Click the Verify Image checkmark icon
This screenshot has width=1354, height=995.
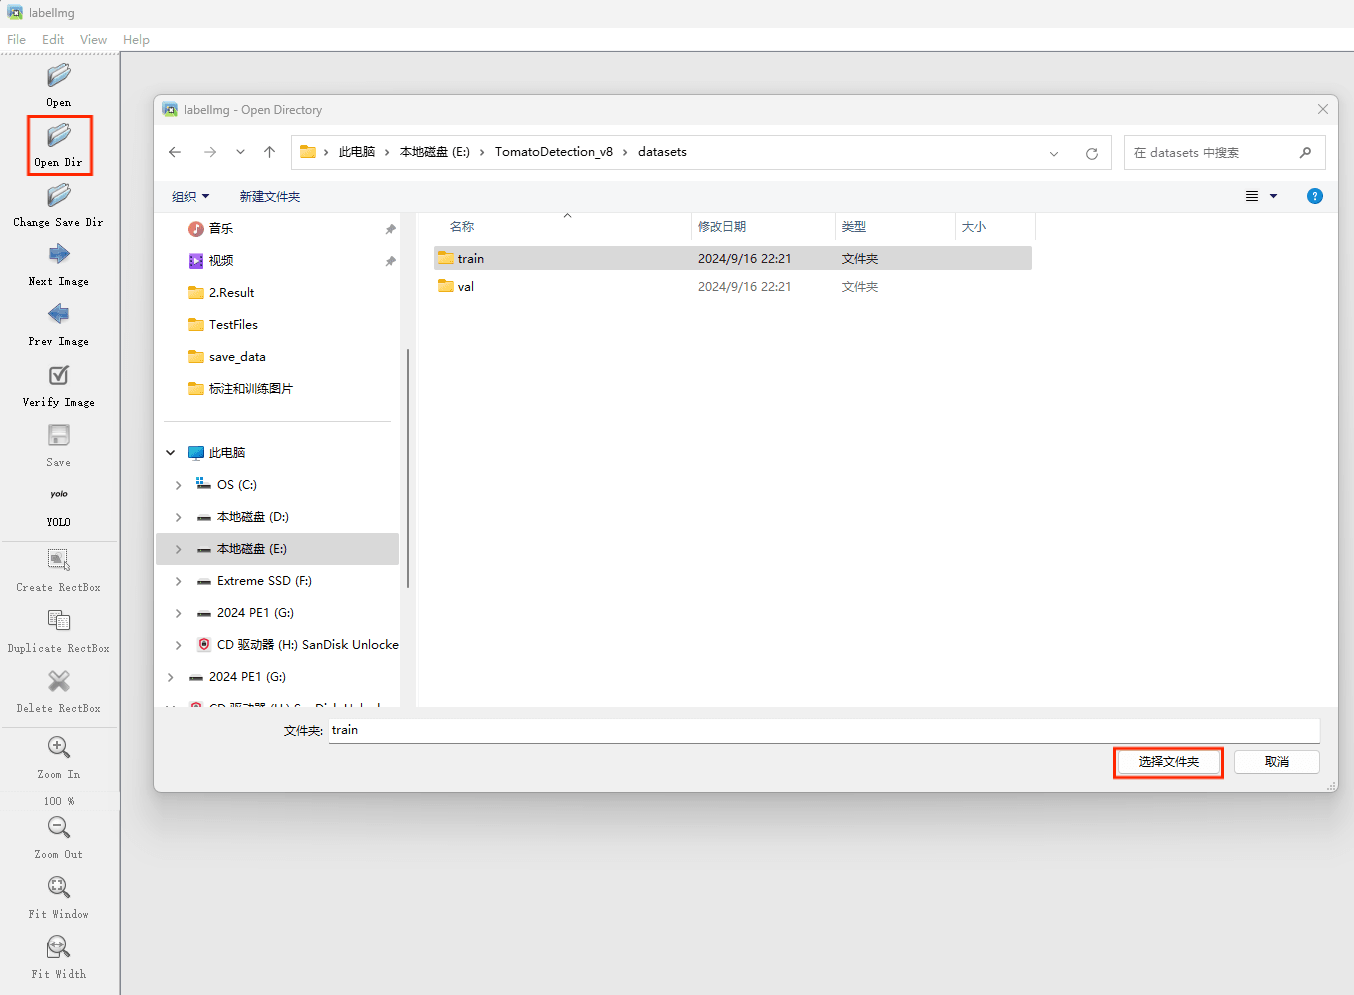coord(59,375)
